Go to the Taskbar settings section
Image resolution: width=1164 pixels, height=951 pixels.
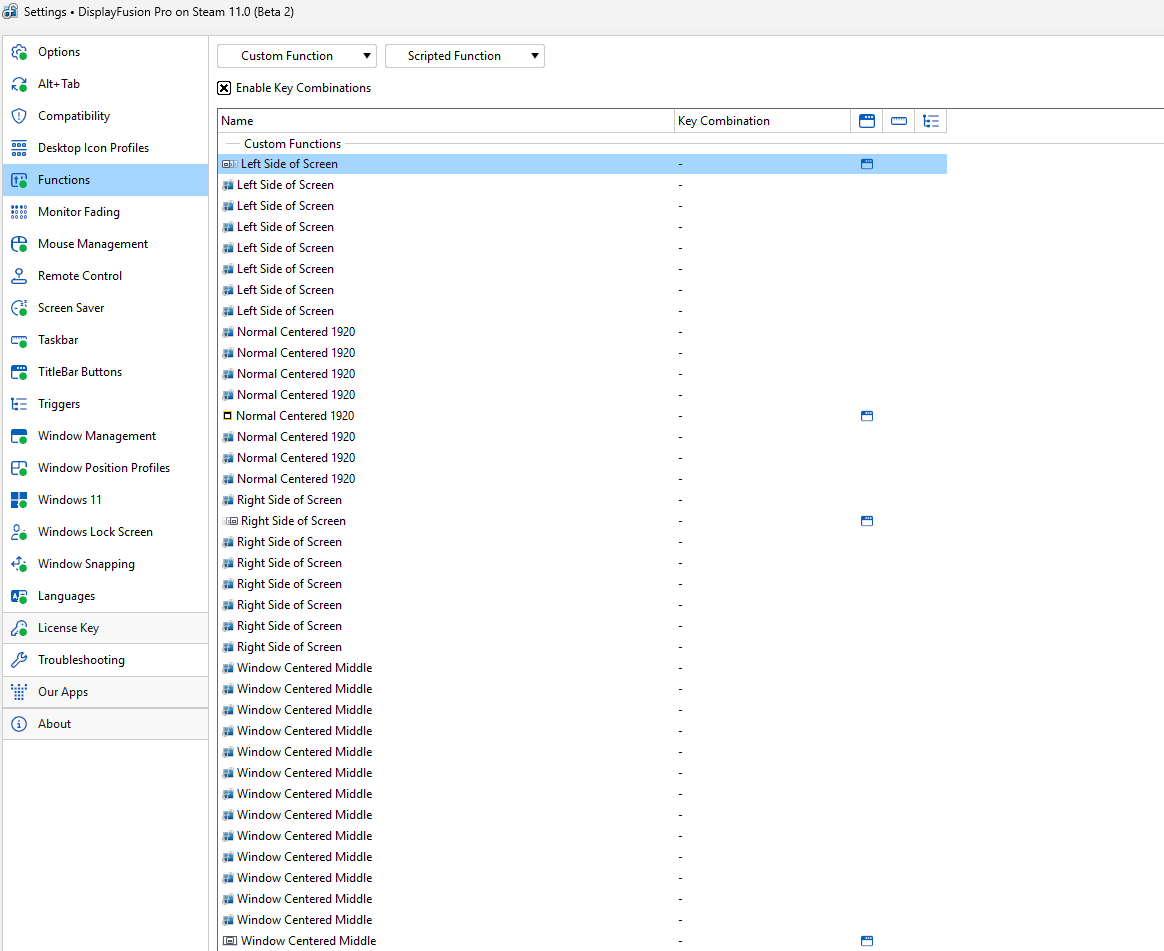click(105, 339)
